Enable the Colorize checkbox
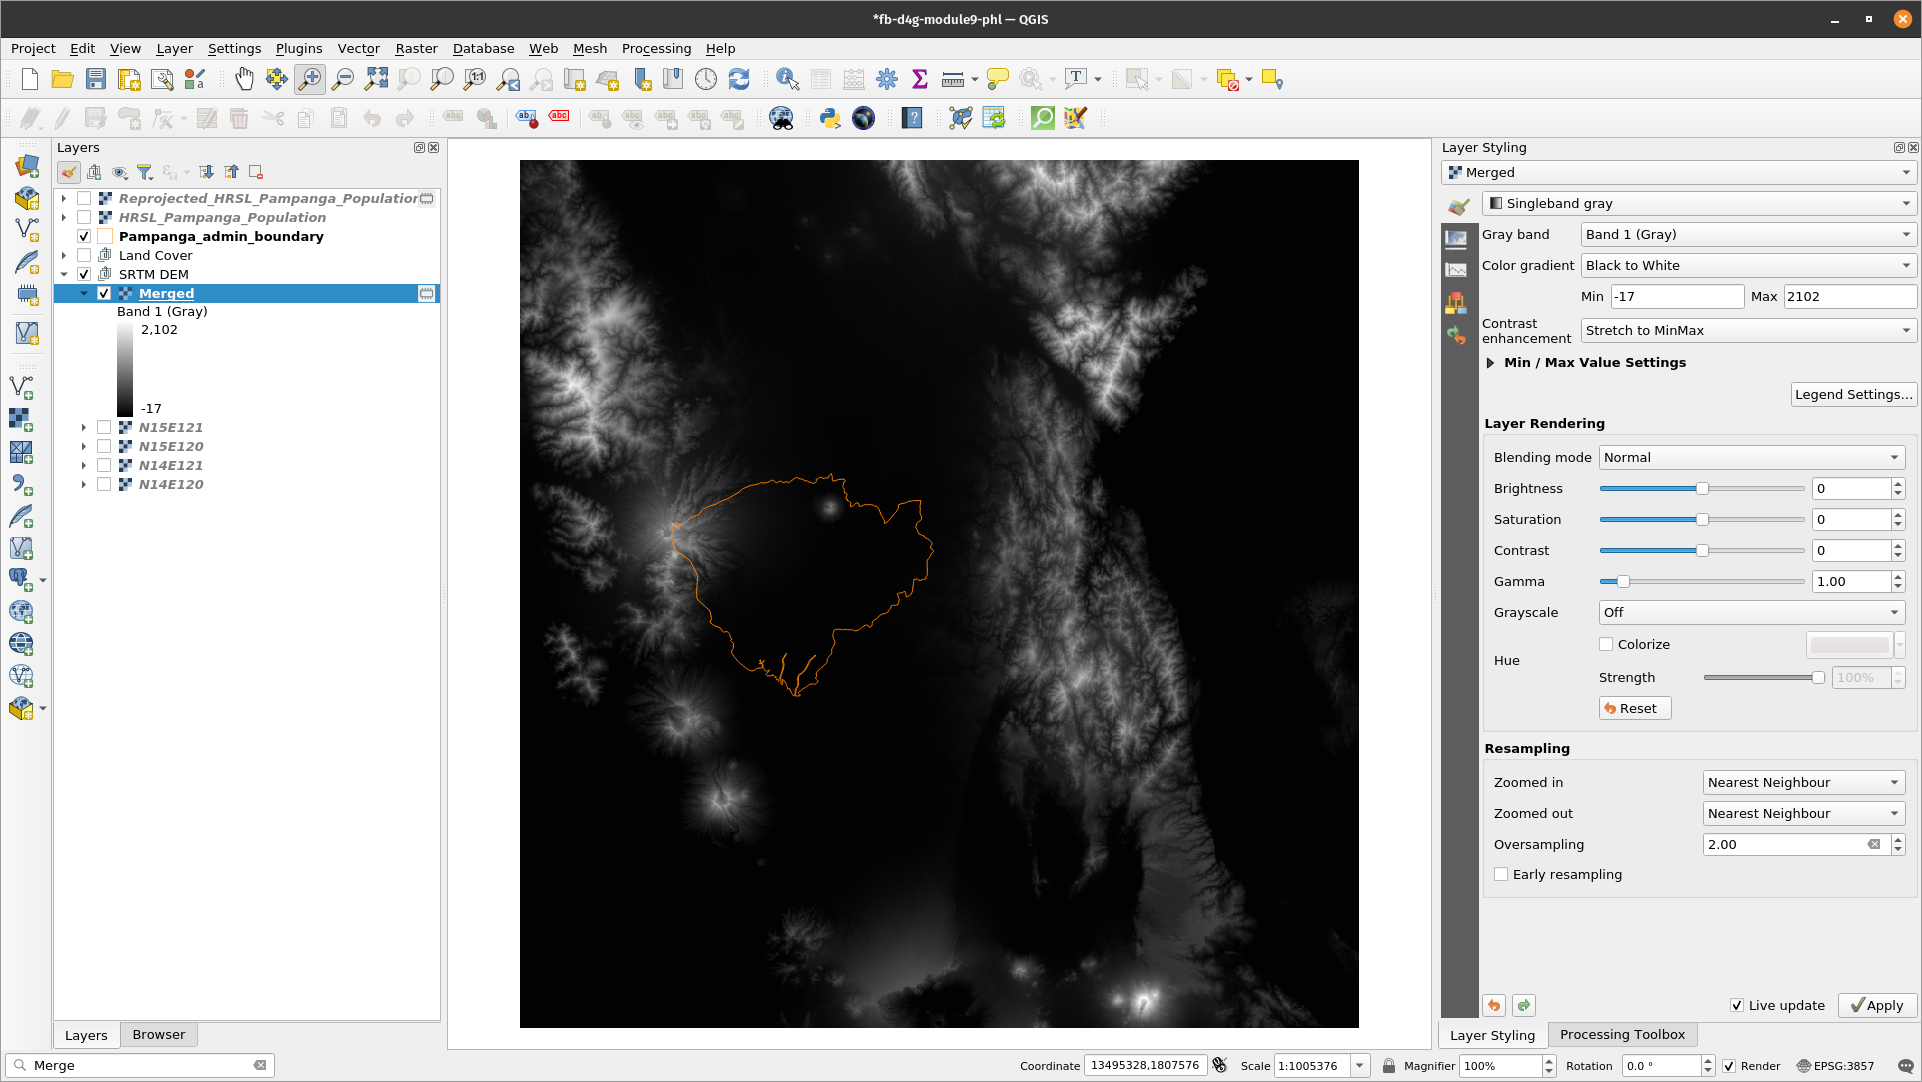The width and height of the screenshot is (1922, 1082). click(1606, 644)
